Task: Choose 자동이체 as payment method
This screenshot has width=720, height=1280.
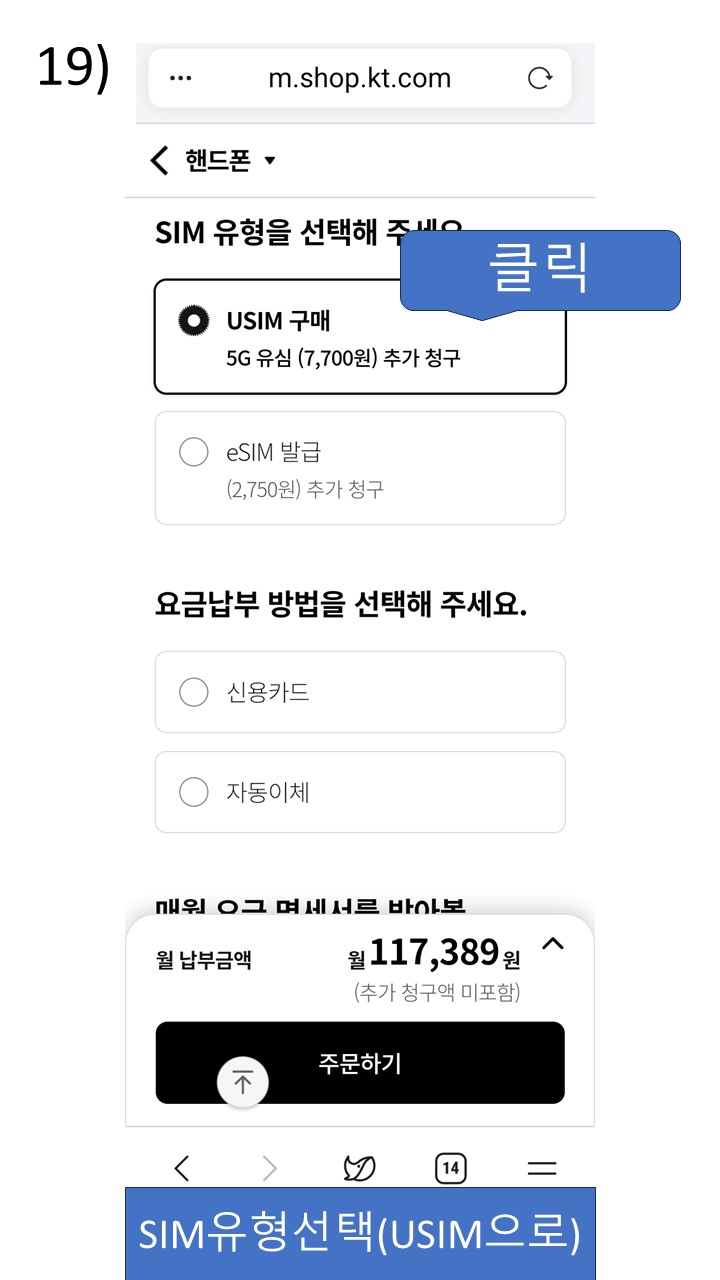Action: point(360,792)
